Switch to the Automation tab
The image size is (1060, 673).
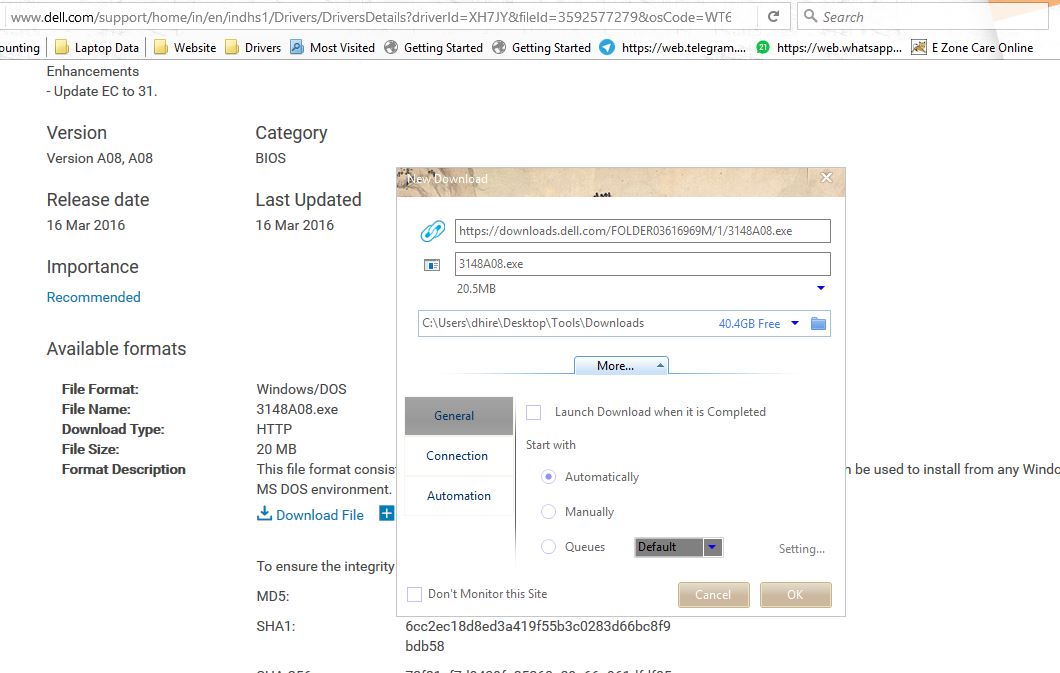tap(459, 496)
